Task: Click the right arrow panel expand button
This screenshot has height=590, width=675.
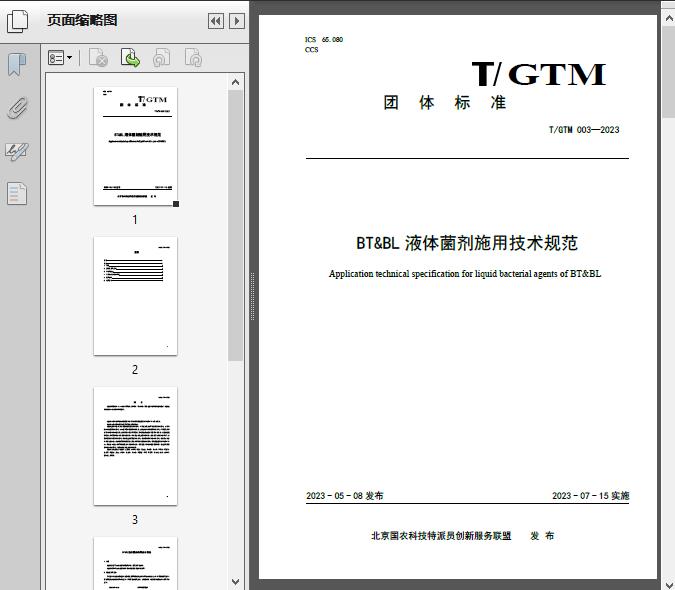Action: pyautogui.click(x=236, y=21)
